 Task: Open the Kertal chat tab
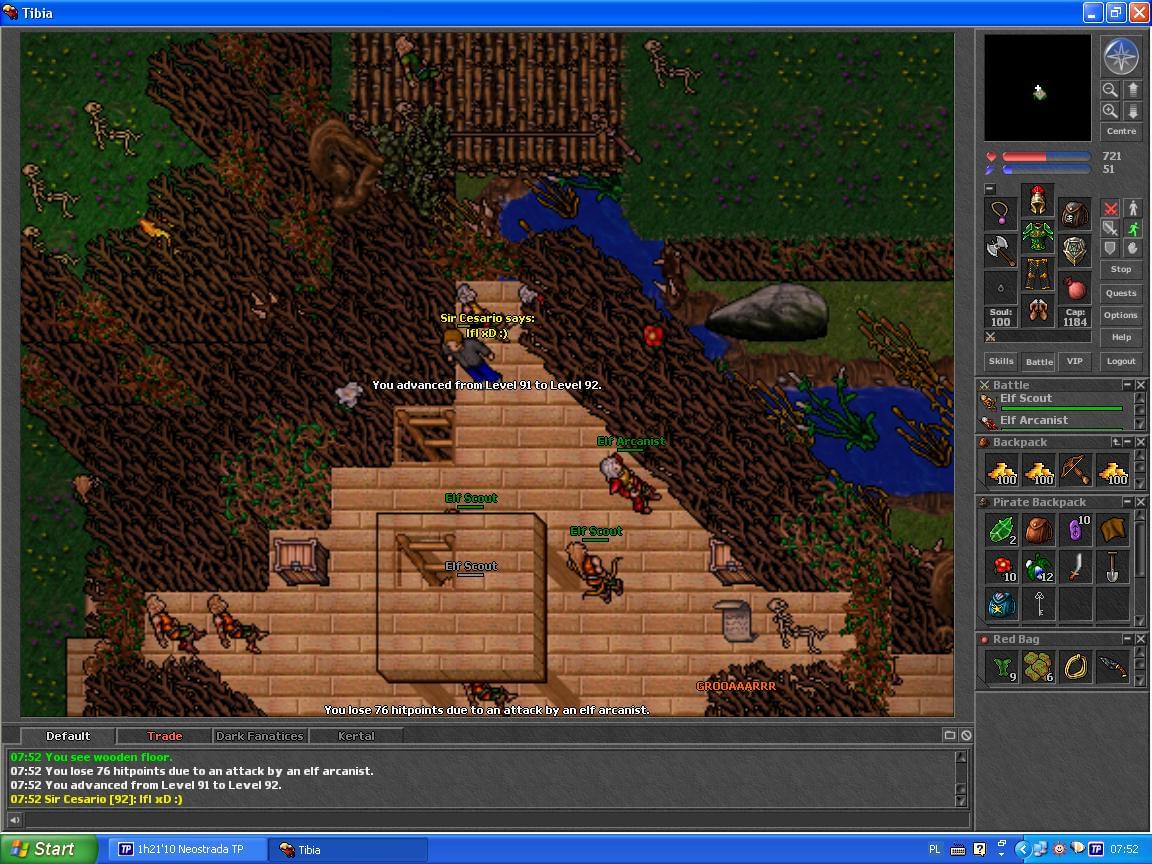(x=356, y=735)
